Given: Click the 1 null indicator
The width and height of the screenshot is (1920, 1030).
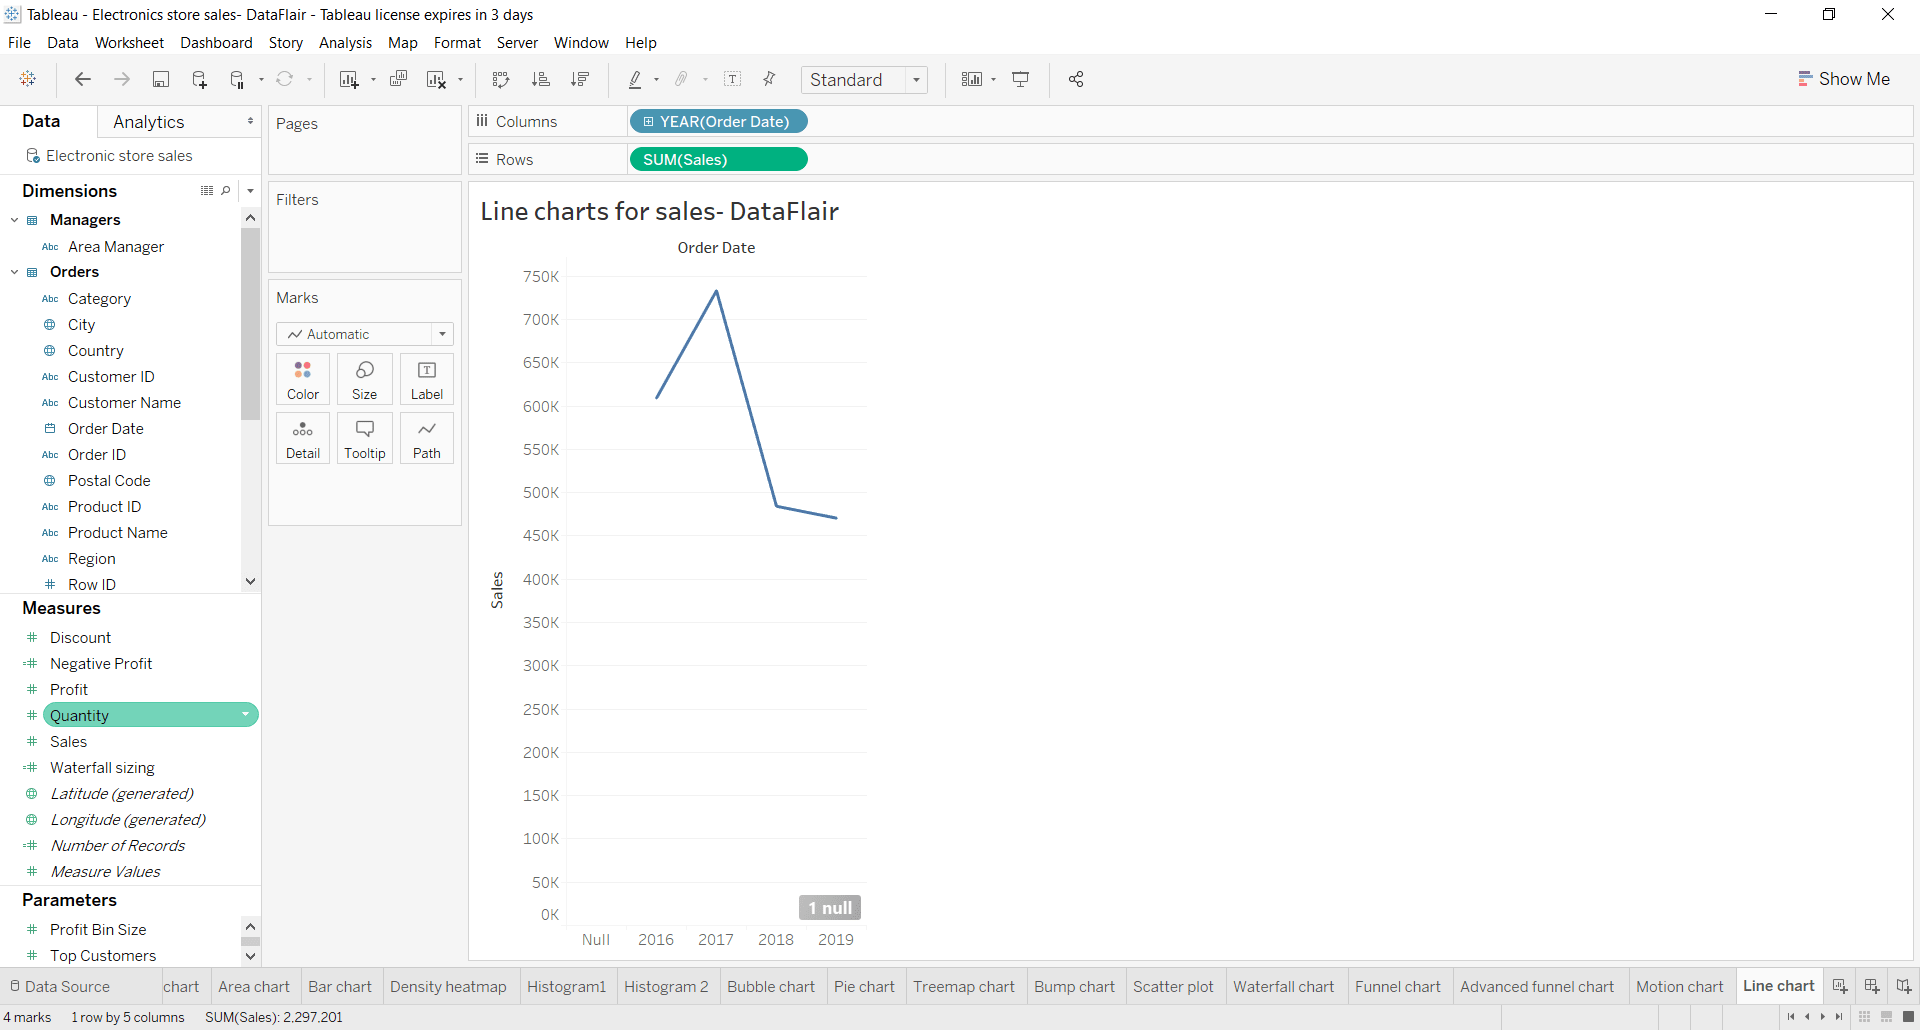Looking at the screenshot, I should [x=830, y=907].
